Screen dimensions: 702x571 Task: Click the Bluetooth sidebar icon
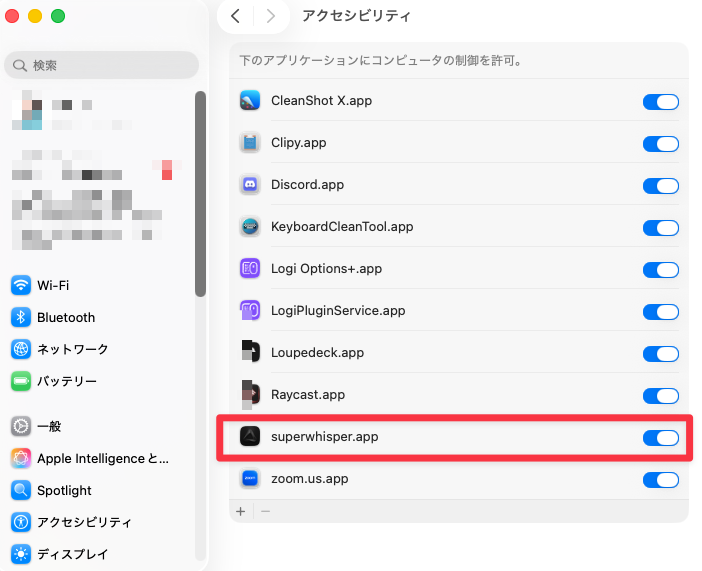tap(21, 317)
